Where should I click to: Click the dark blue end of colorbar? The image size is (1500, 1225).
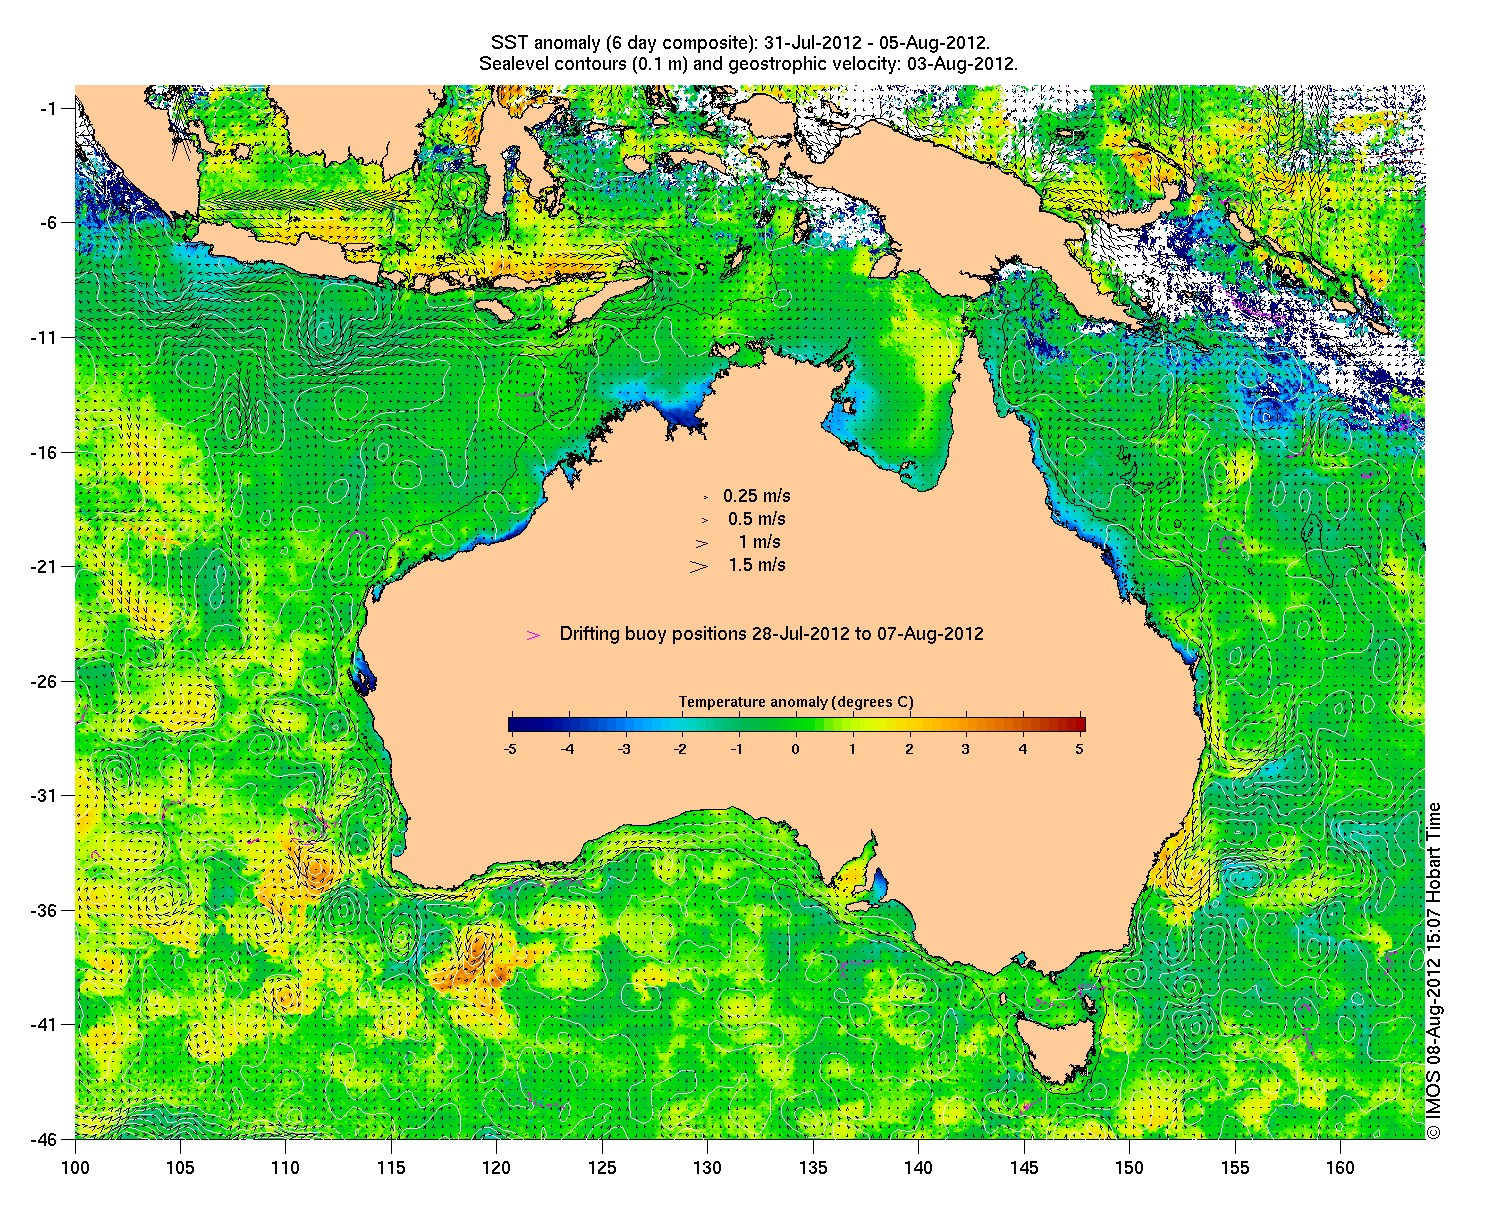[514, 725]
